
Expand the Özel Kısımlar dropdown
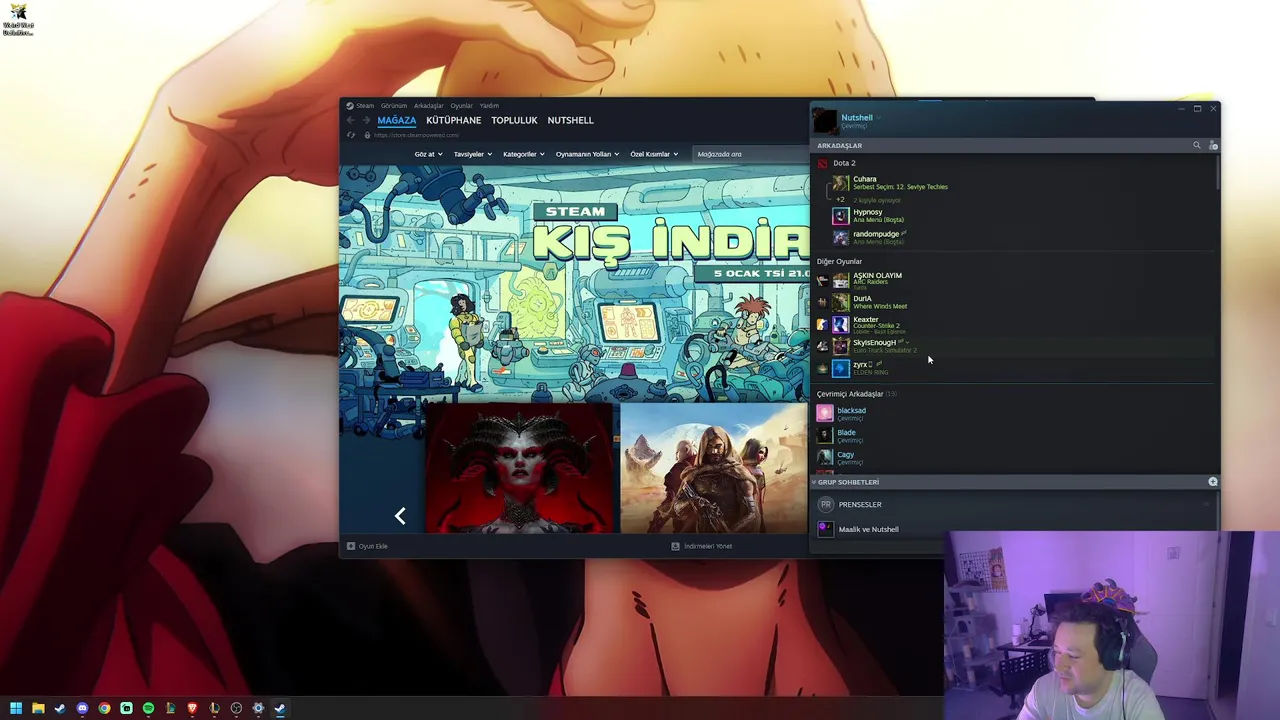(x=654, y=154)
